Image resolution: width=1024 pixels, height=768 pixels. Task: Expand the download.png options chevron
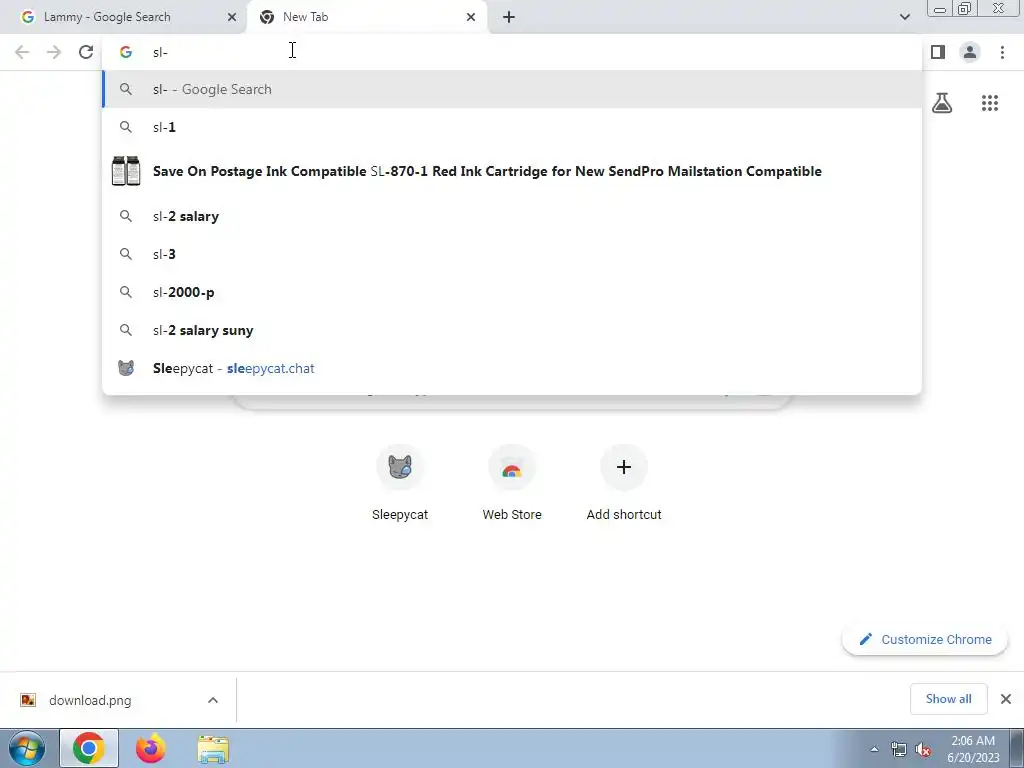point(213,700)
